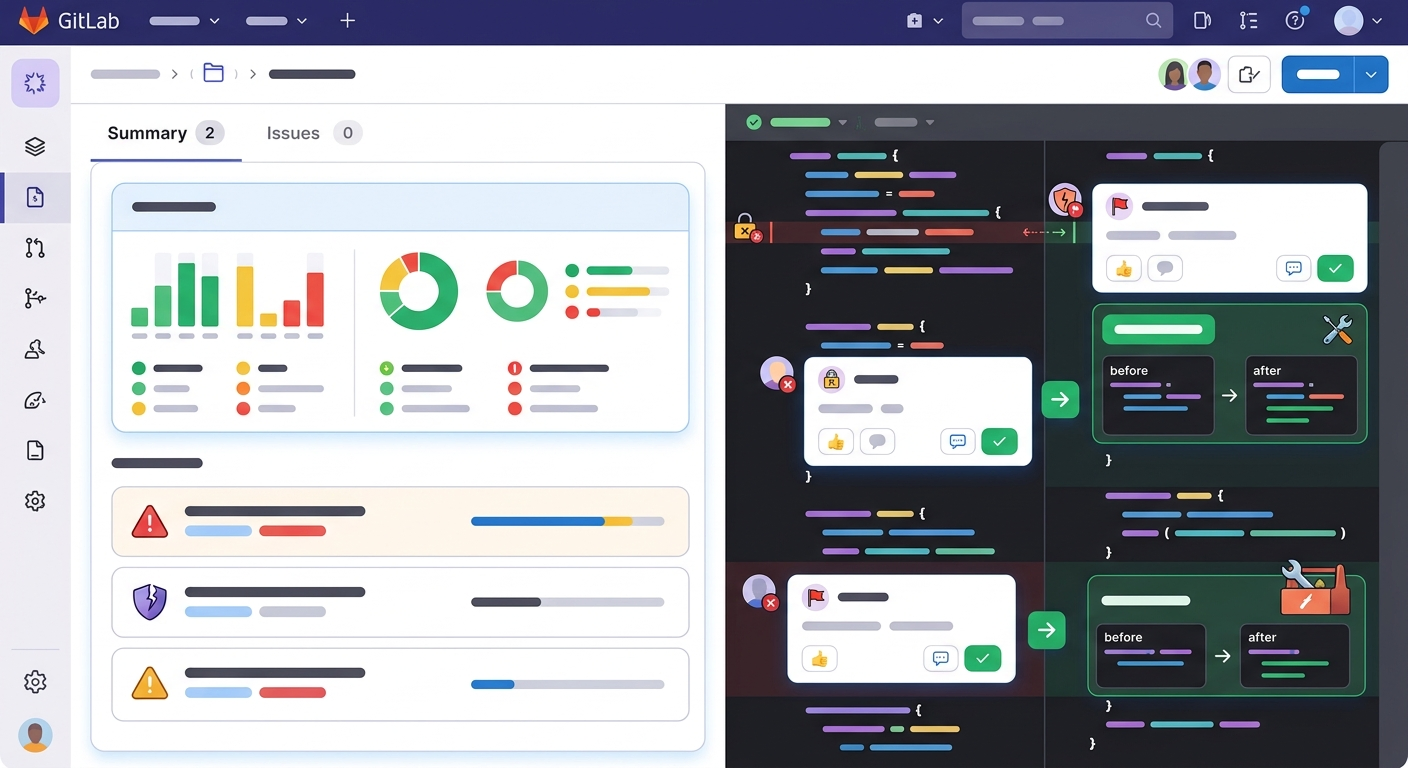This screenshot has width=1408, height=768.
Task: Click progress bar of the red alert row
Action: click(x=567, y=521)
